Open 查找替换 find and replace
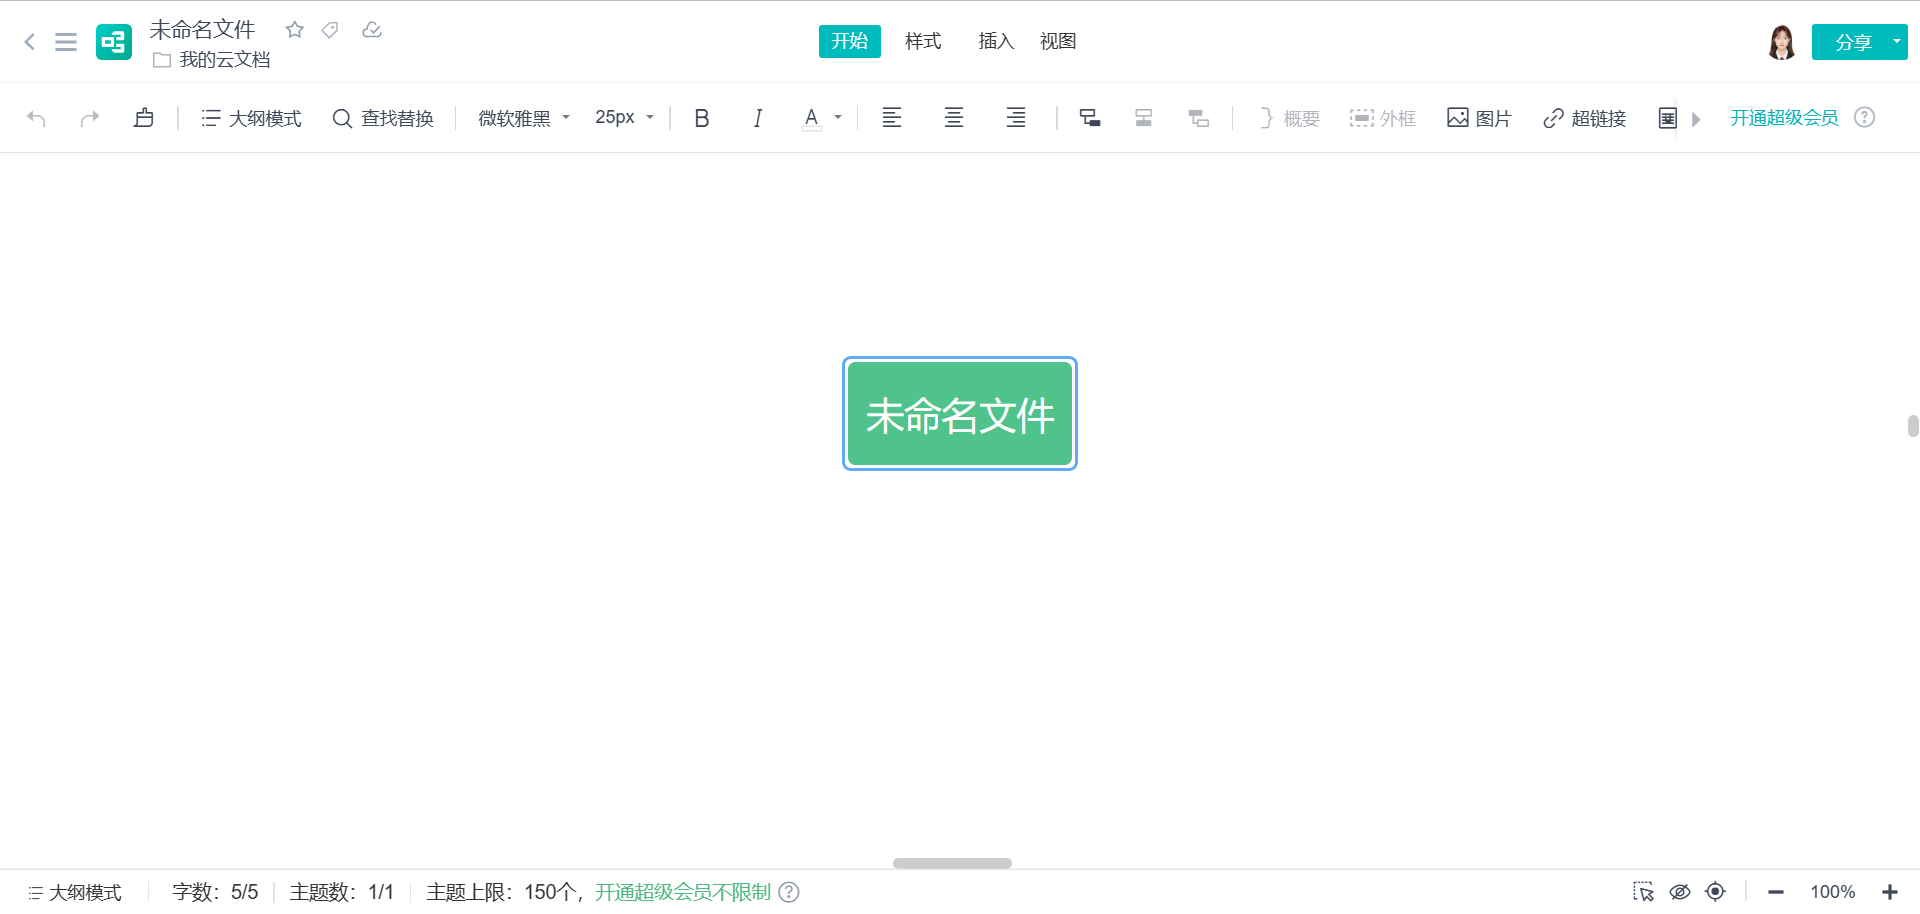Screen dimensions: 1920x914 [383, 118]
